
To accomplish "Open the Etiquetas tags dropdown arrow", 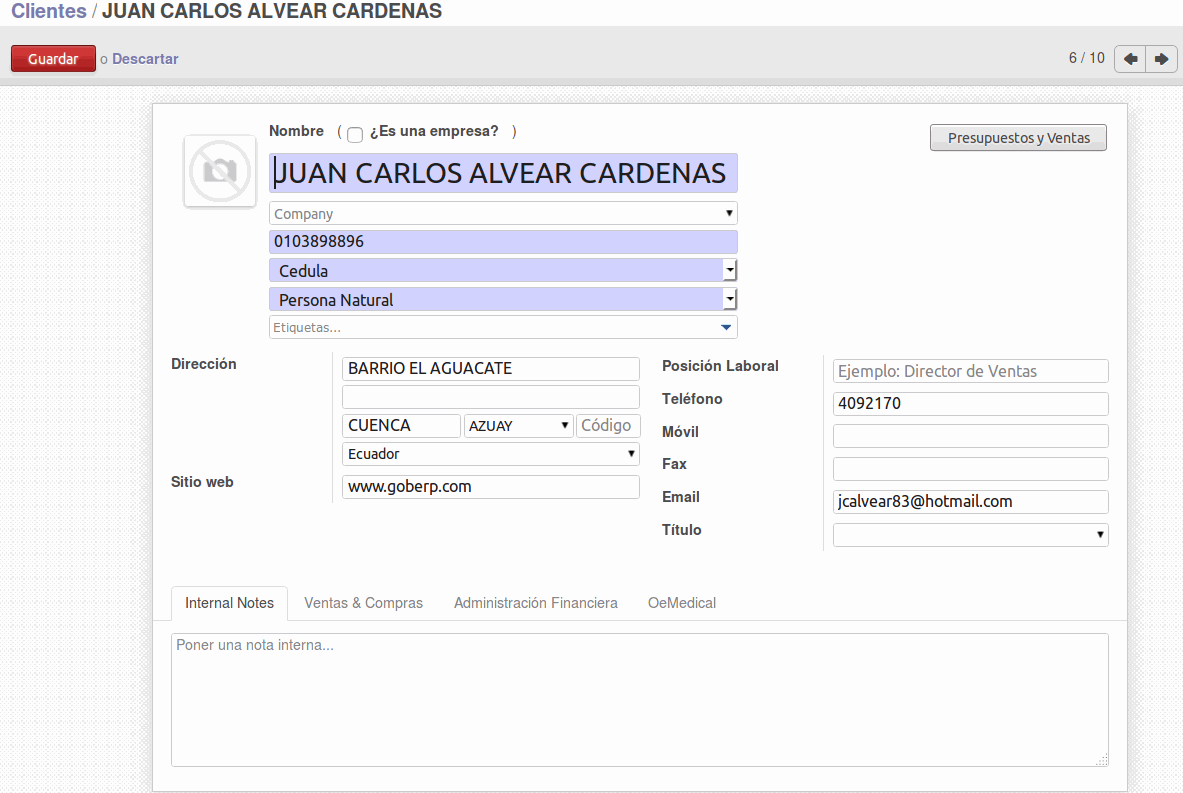I will tap(727, 327).
